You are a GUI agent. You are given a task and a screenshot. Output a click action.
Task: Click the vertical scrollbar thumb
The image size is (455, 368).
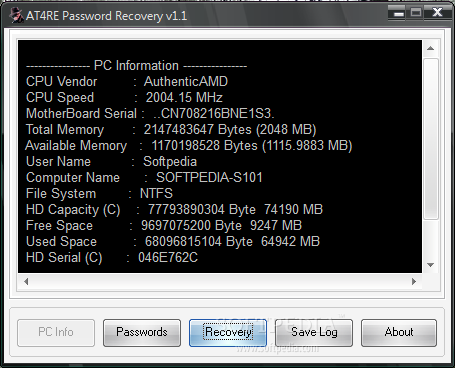pyautogui.click(x=431, y=139)
